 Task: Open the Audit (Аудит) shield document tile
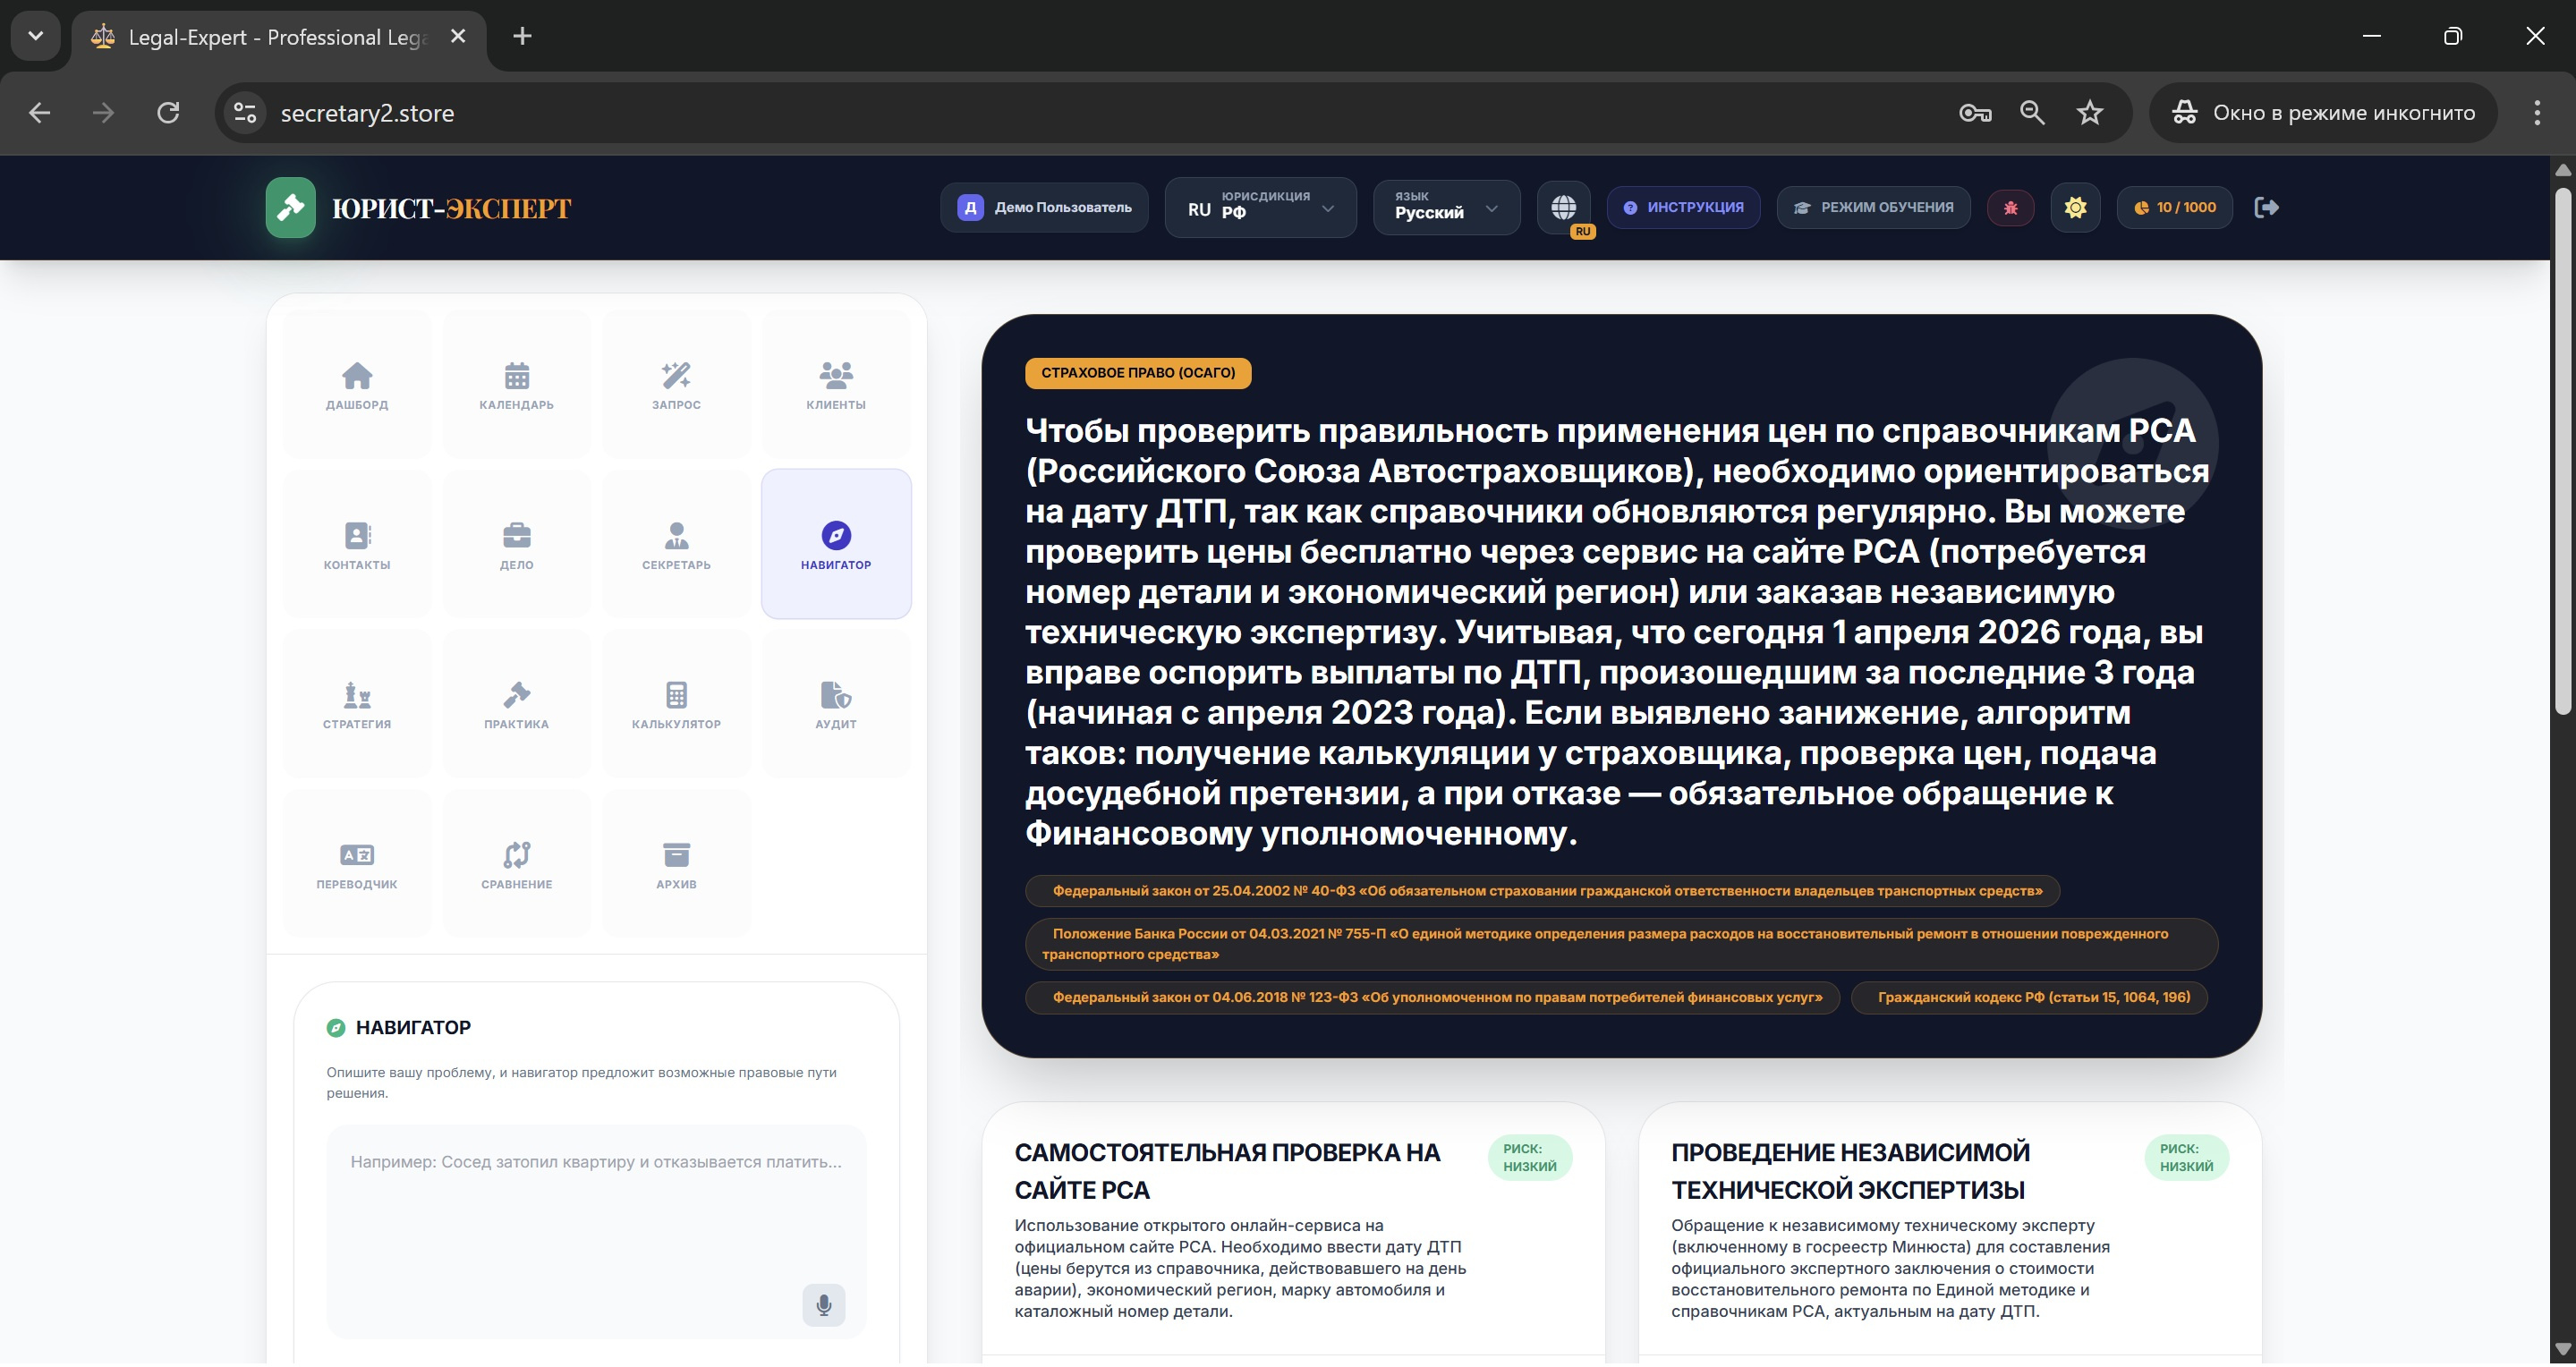click(835, 704)
